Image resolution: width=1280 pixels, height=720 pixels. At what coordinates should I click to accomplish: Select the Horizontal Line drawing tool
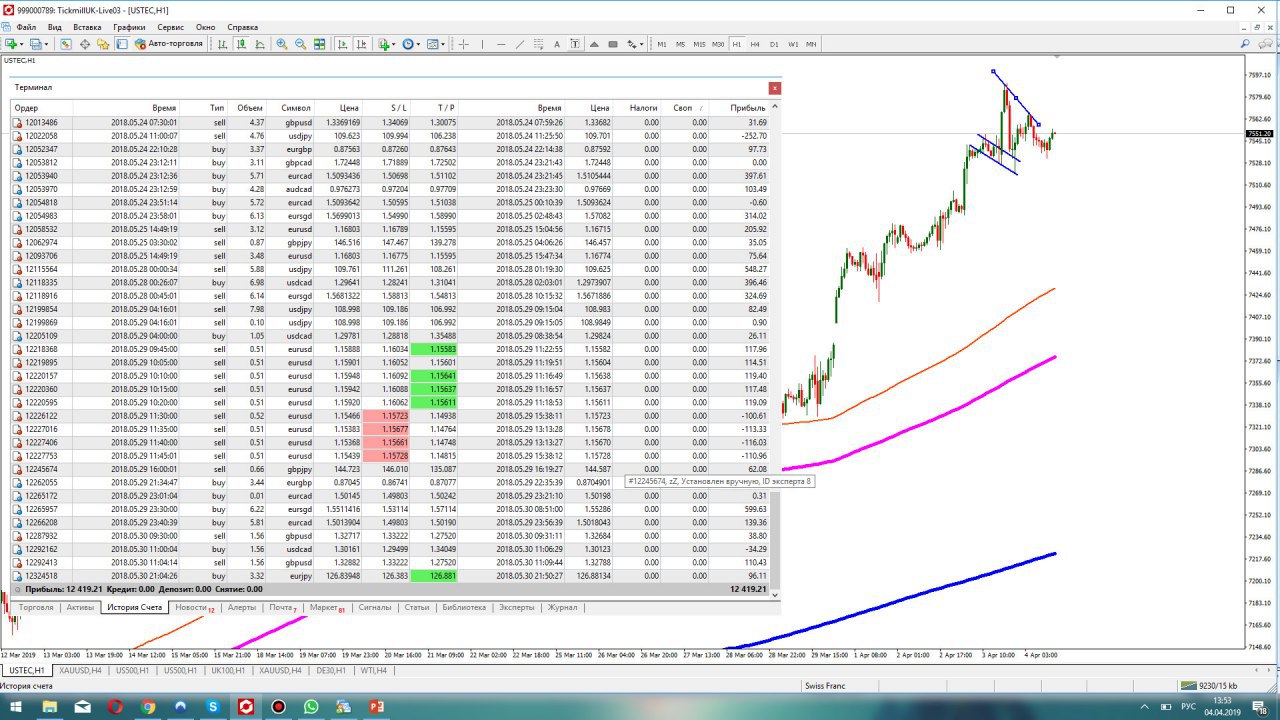501,44
